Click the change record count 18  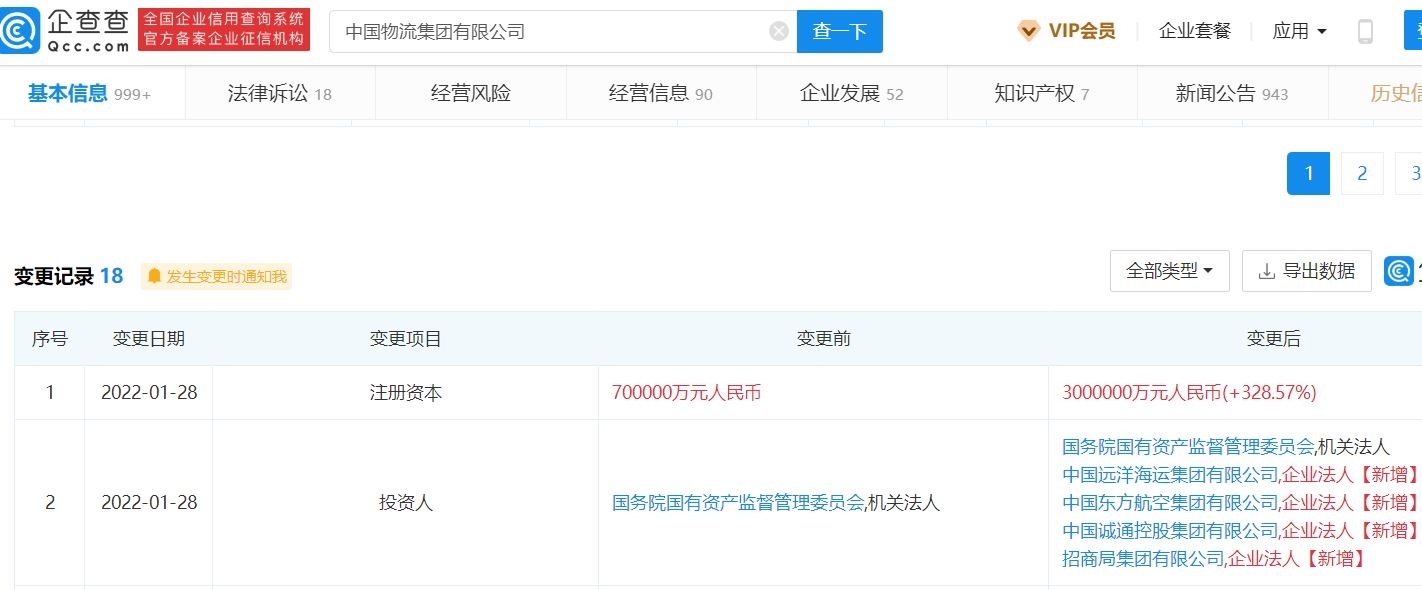[111, 277]
